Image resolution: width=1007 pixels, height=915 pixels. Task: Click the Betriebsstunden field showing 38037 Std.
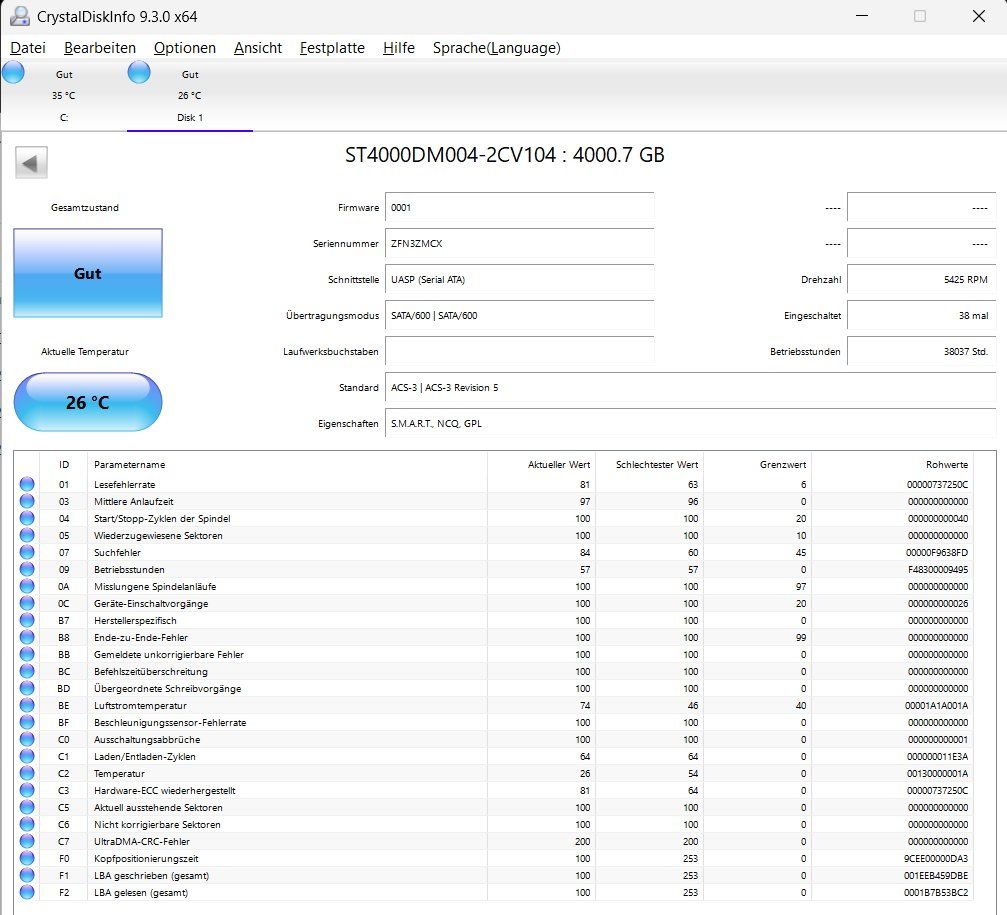point(922,351)
